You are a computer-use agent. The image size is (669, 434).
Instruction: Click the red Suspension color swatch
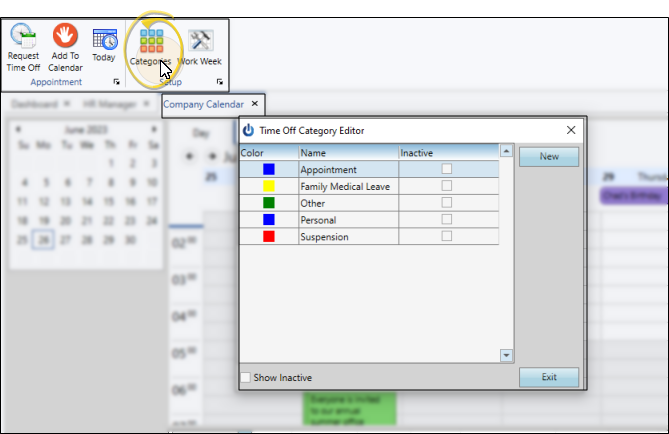(x=268, y=237)
